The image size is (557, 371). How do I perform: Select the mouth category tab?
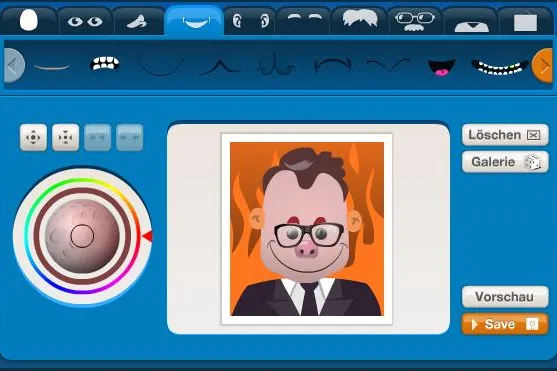coord(195,21)
